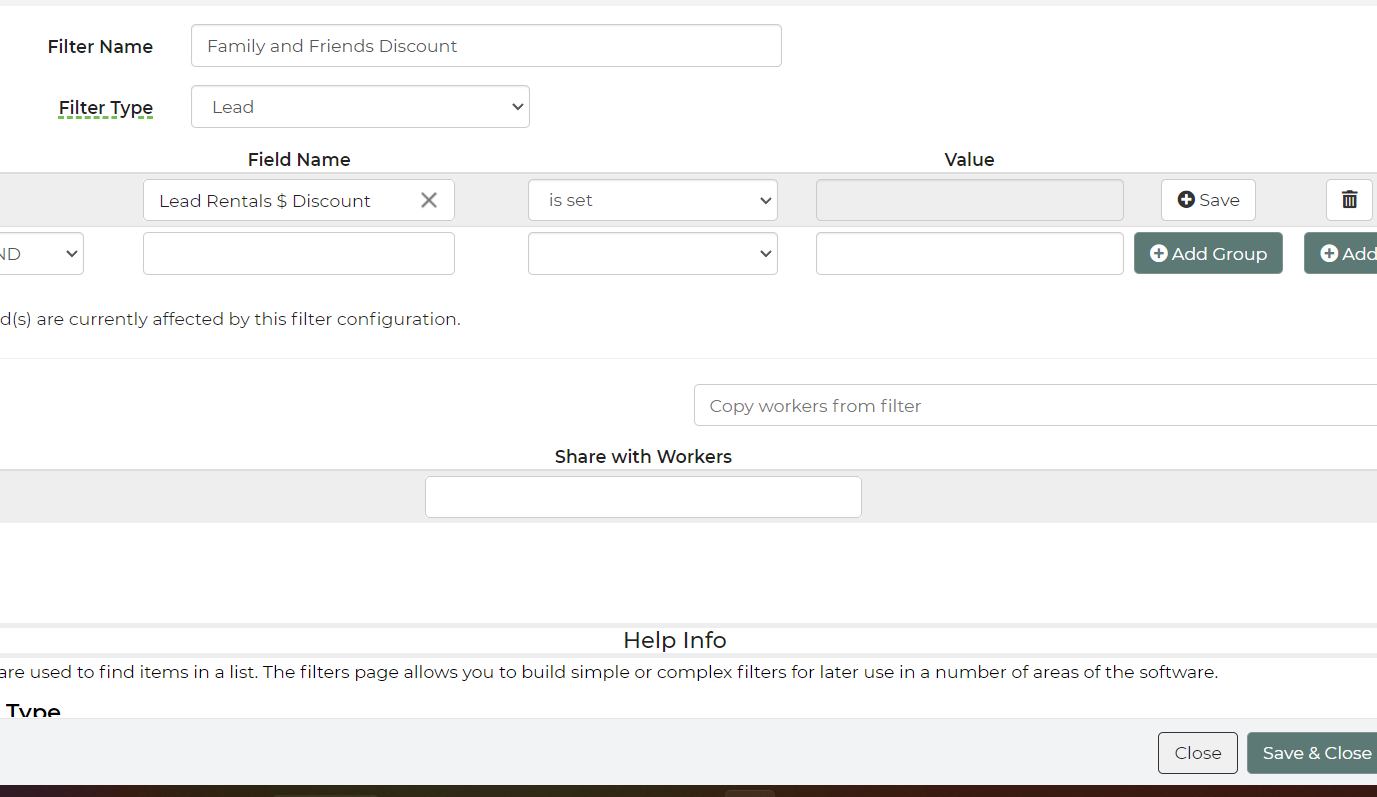This screenshot has height=797, width=1377.
Task: Open the empty operator dropdown in second row
Action: [x=652, y=254]
